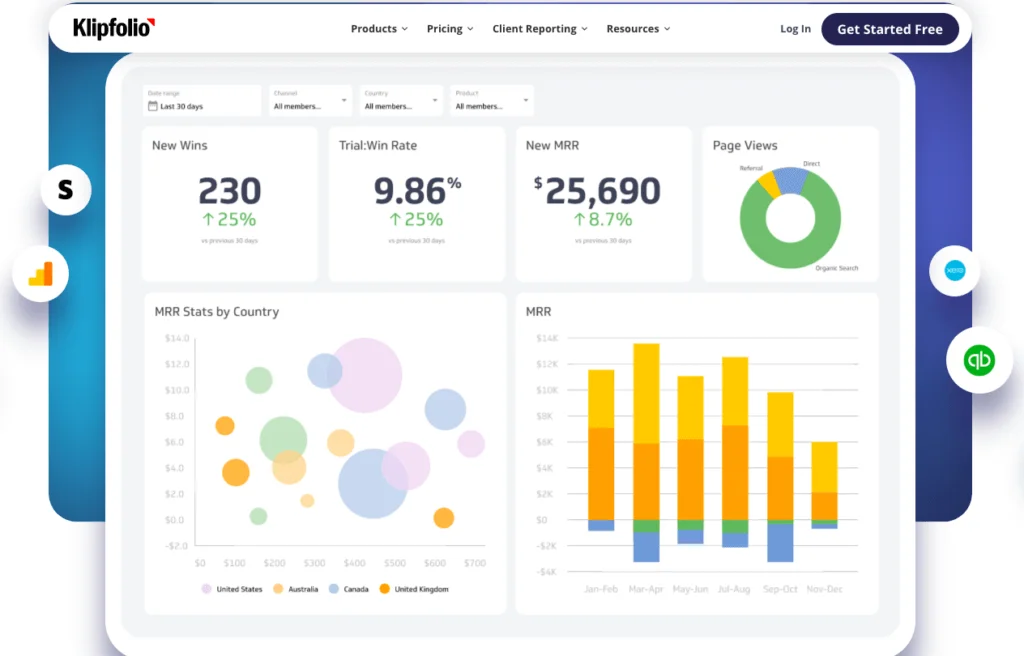Click the New MRR value $25,690

coord(597,191)
